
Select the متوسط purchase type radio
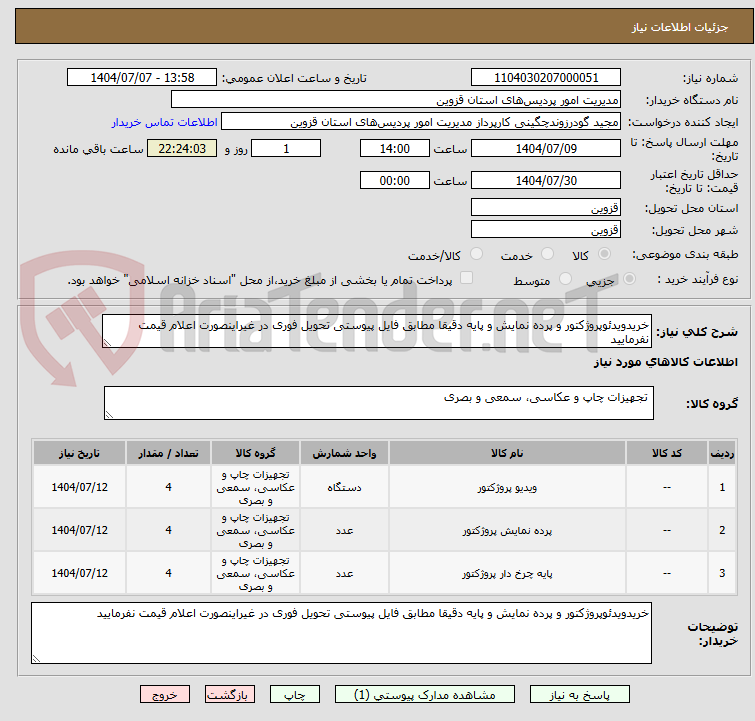[x=566, y=280]
